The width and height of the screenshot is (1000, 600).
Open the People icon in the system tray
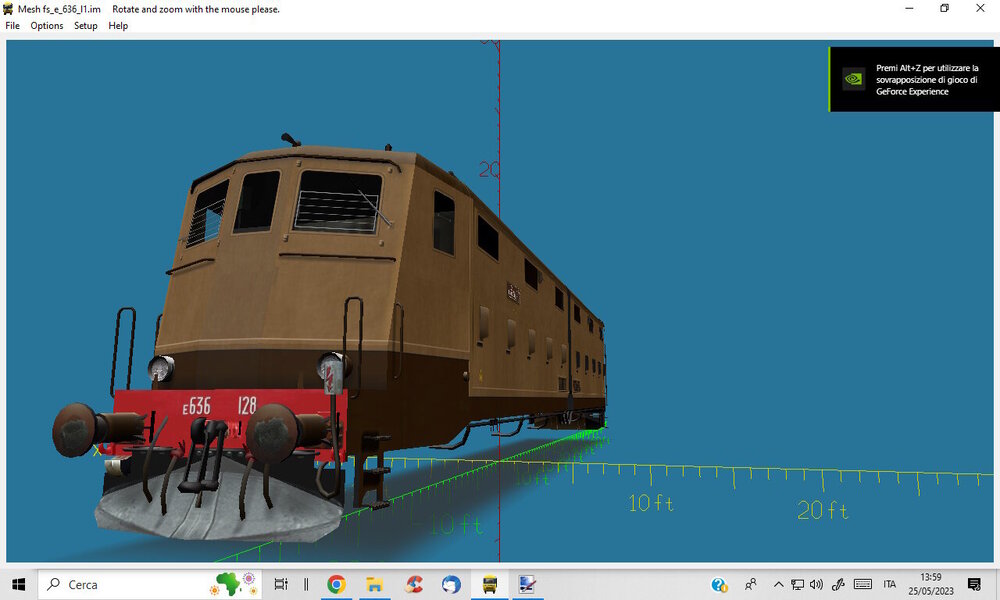click(751, 584)
